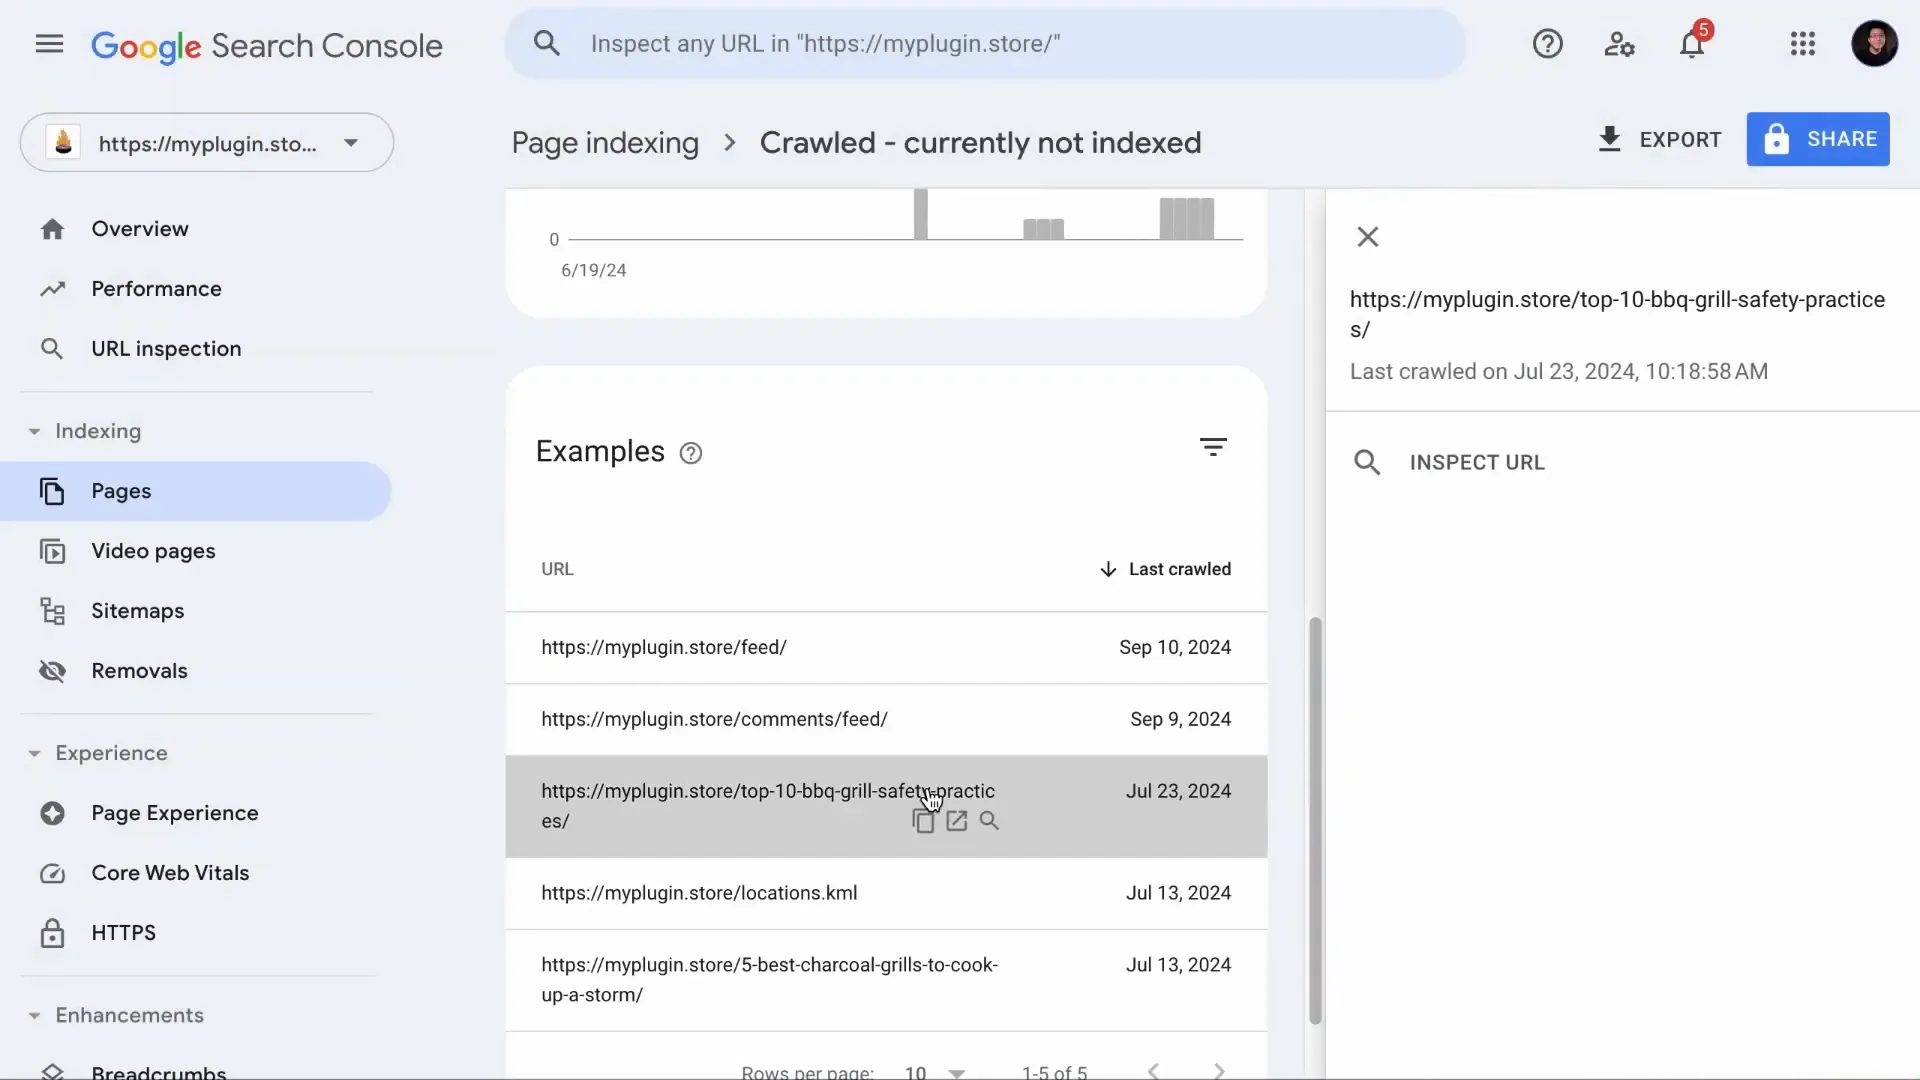Go to Overview
Screen dimensions: 1920x1080
[x=140, y=229]
